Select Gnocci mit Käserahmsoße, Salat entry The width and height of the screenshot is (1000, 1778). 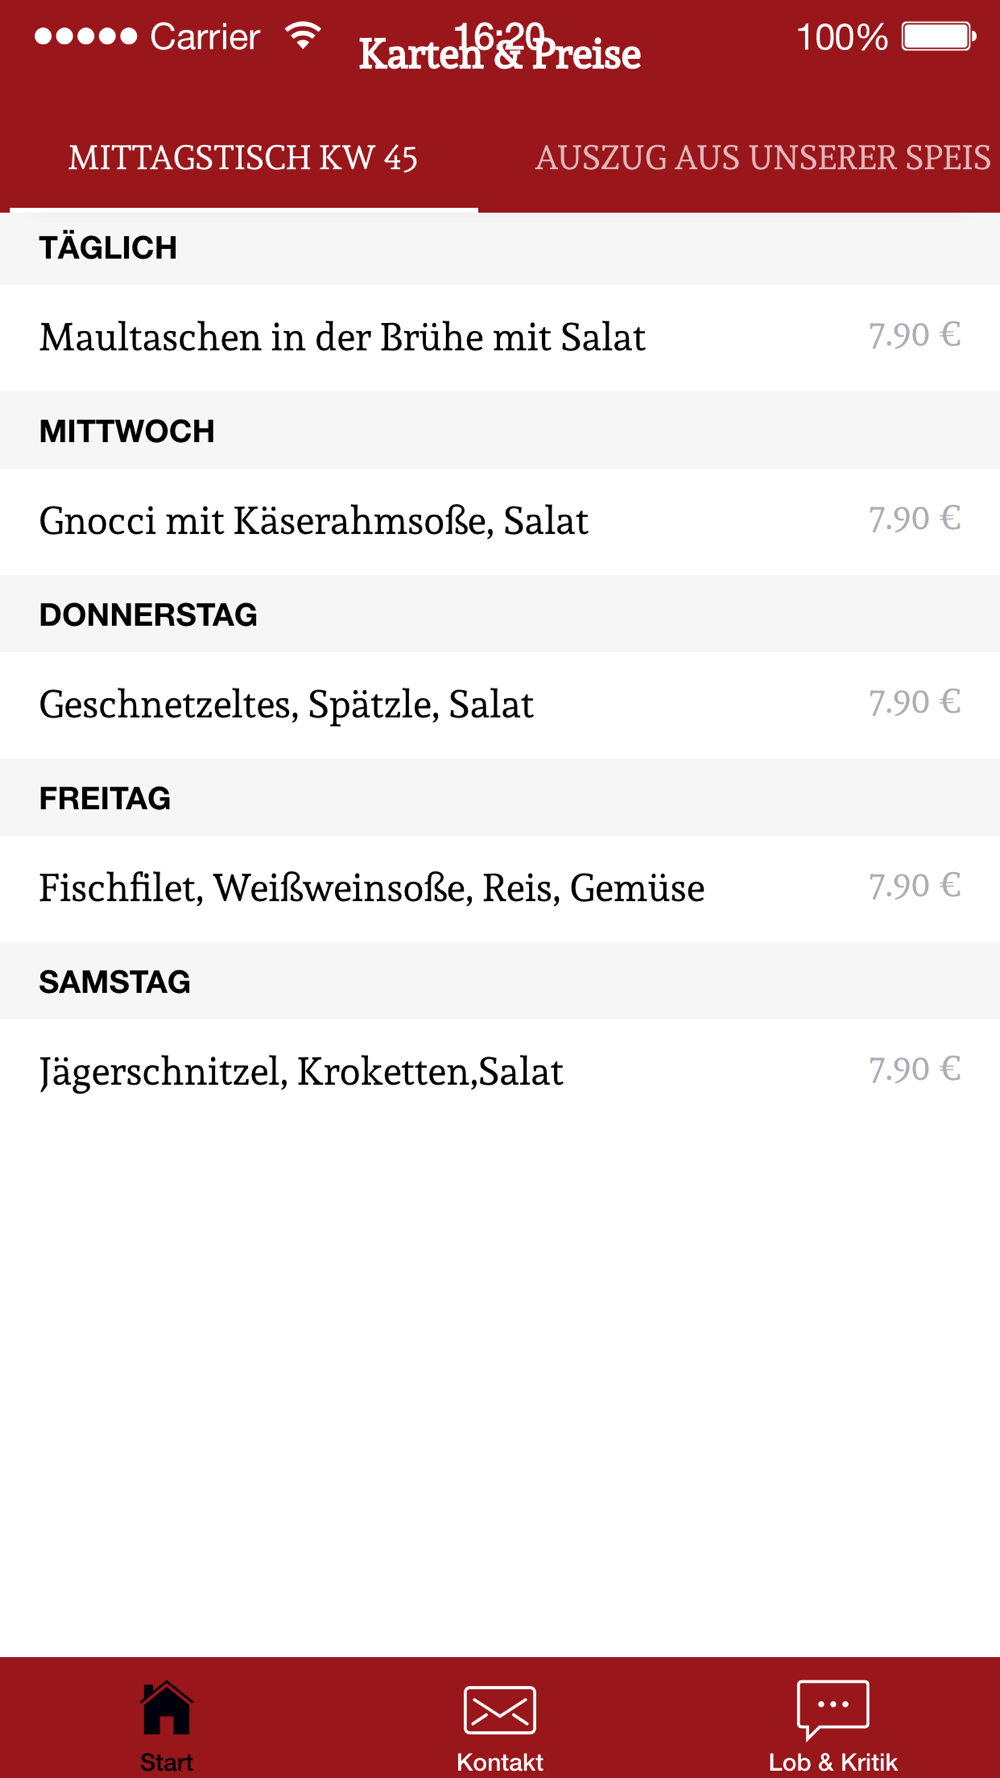point(500,521)
